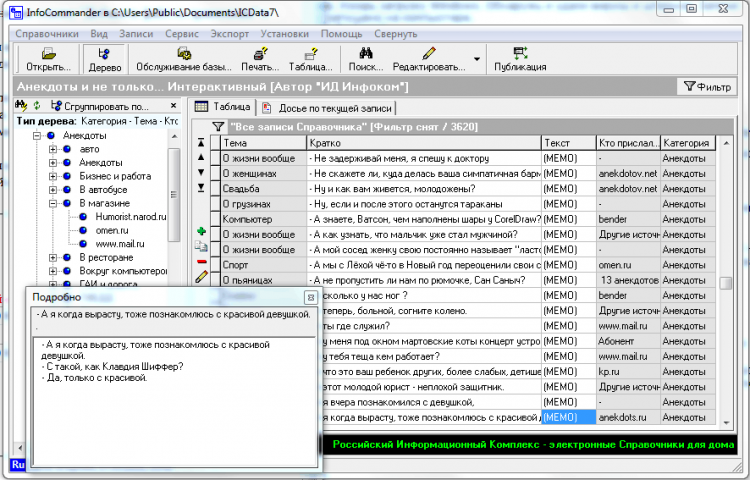Click the green plus add-record icon
Viewport: 750px width, 480px height.
click(202, 232)
